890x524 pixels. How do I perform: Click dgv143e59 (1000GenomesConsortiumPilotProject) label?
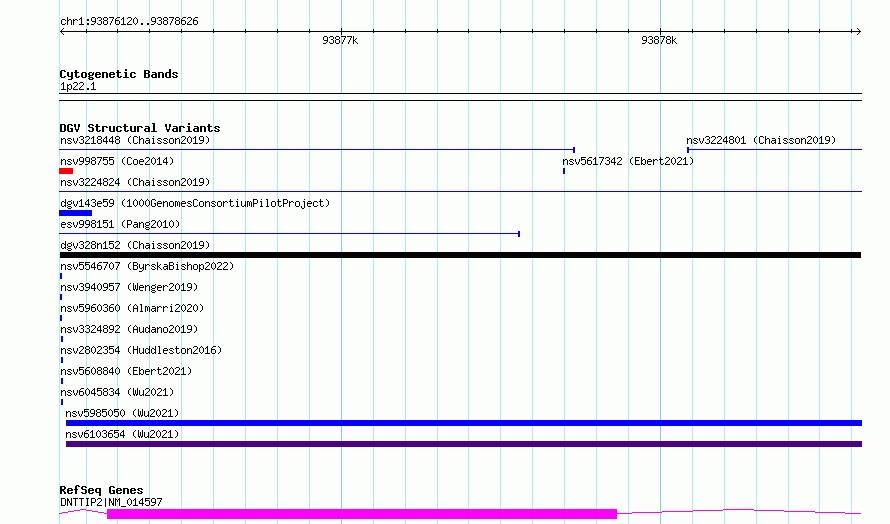pos(195,203)
